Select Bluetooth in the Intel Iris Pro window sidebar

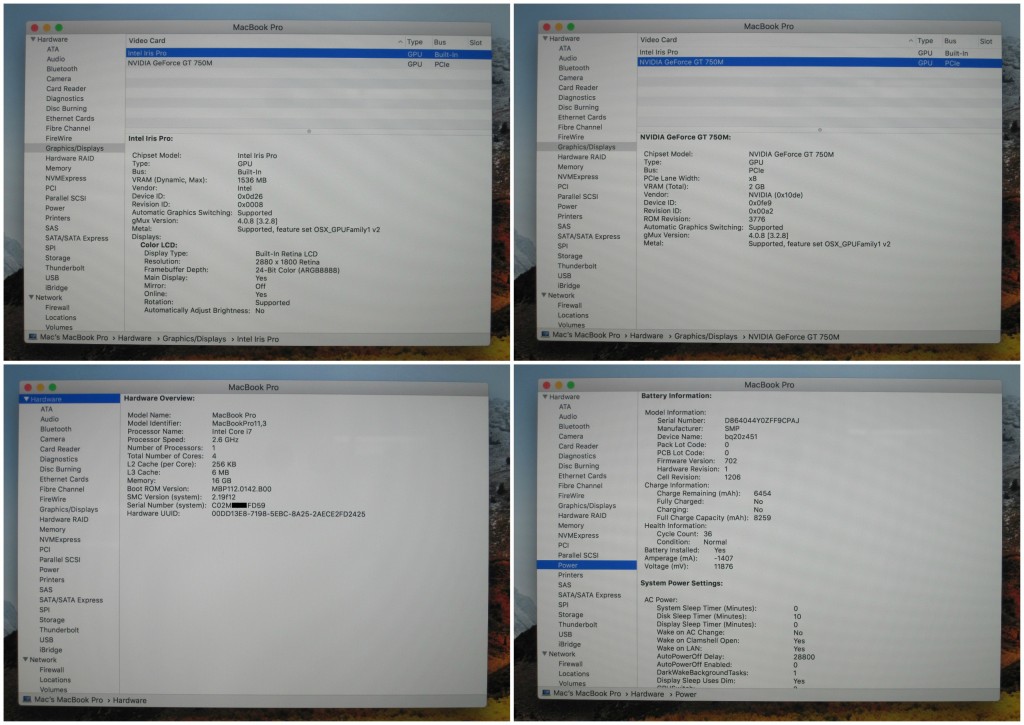pos(62,69)
